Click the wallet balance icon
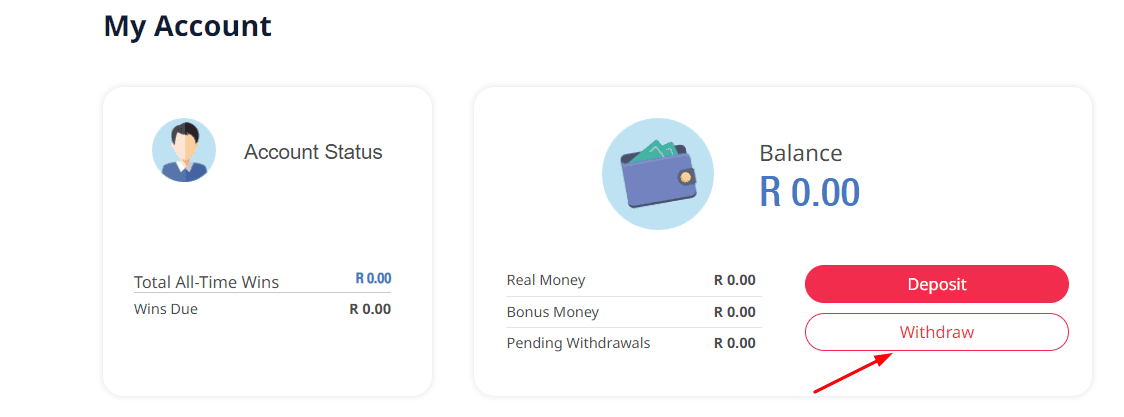This screenshot has width=1124, height=417. coord(657,174)
